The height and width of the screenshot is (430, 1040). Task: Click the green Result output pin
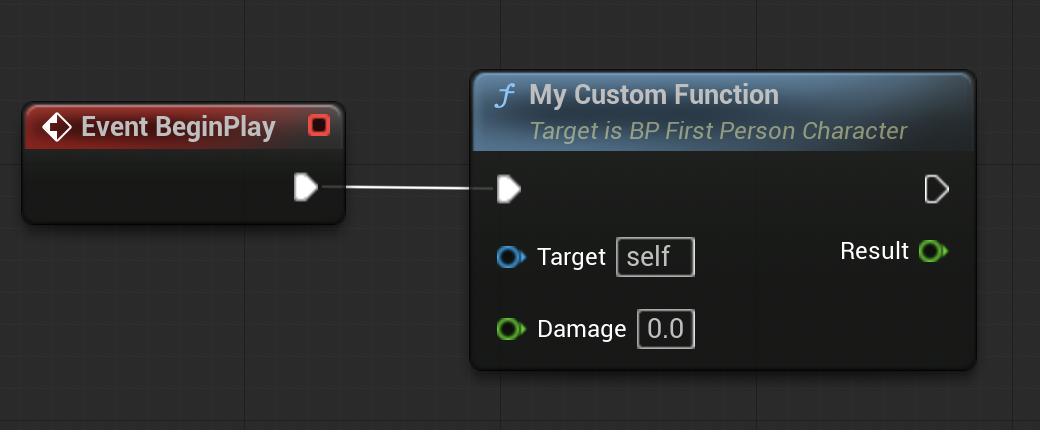coord(933,251)
